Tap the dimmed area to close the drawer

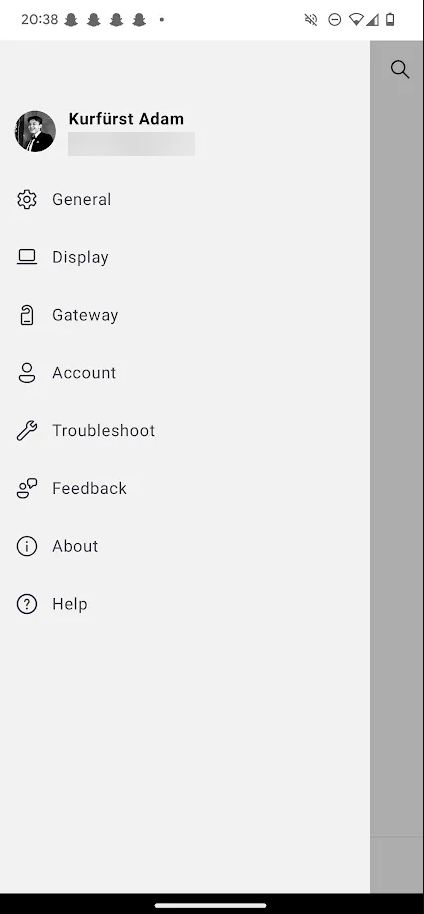pyautogui.click(x=397, y=466)
